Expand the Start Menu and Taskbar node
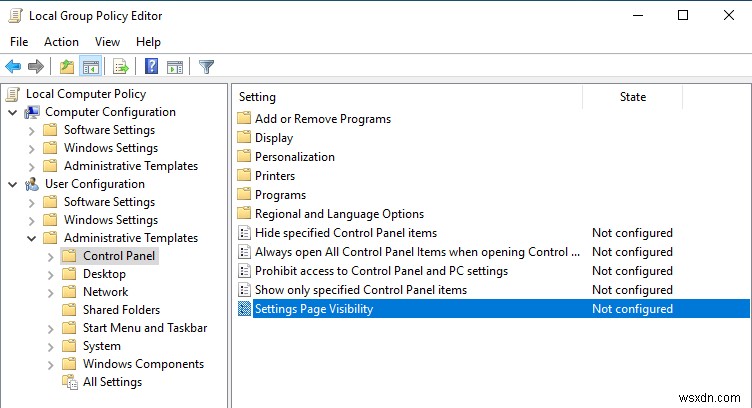 click(51, 329)
